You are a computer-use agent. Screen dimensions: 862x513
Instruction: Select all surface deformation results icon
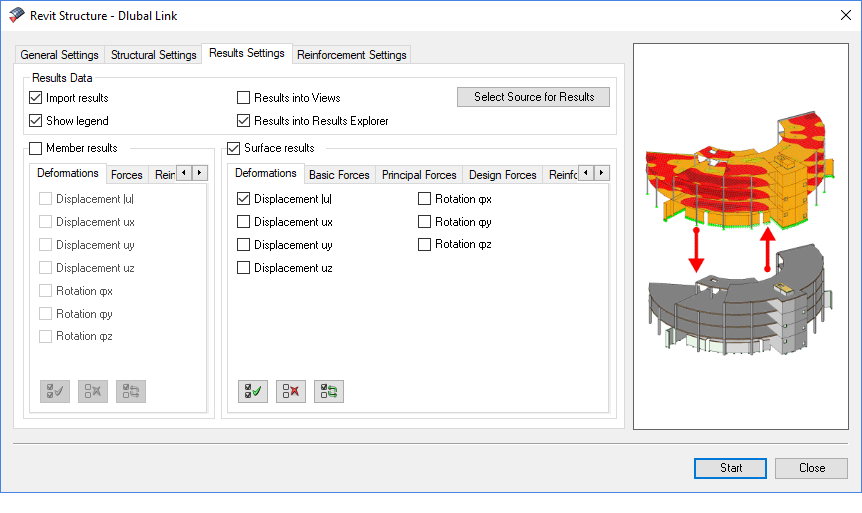[x=253, y=391]
